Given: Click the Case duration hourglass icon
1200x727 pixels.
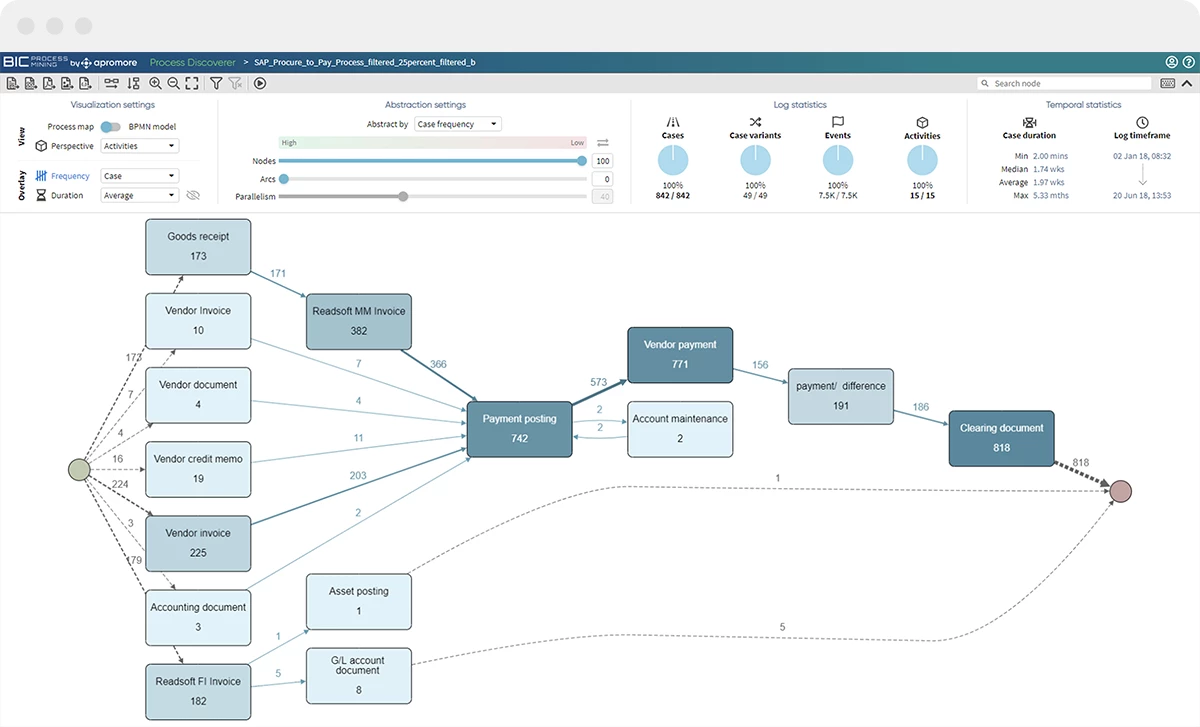Looking at the screenshot, I should click(x=1029, y=122).
